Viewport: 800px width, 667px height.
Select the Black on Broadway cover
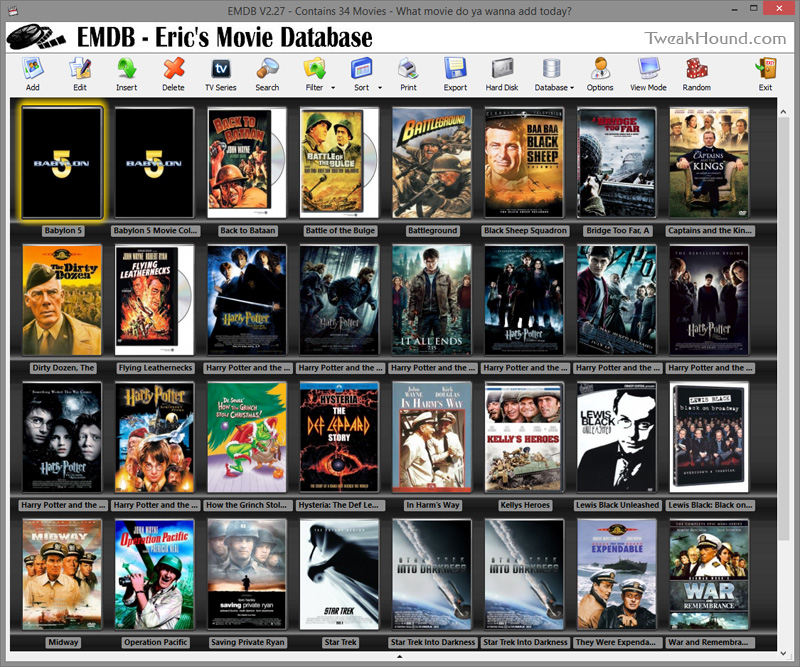709,437
